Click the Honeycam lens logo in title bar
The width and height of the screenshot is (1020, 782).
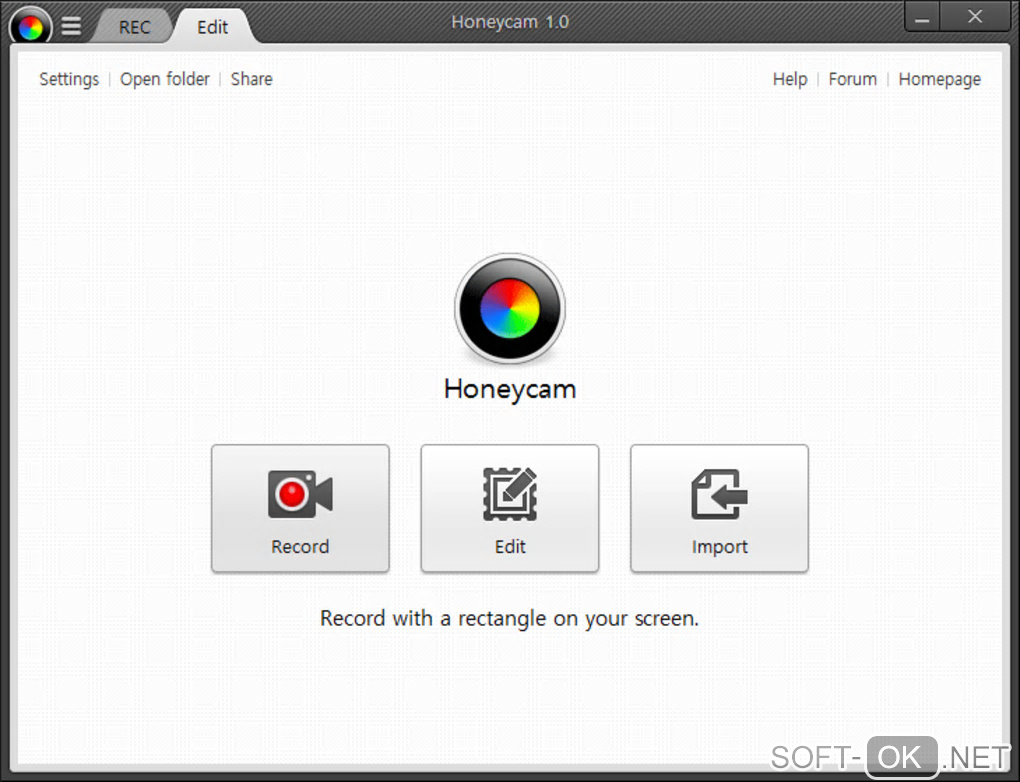[31, 26]
